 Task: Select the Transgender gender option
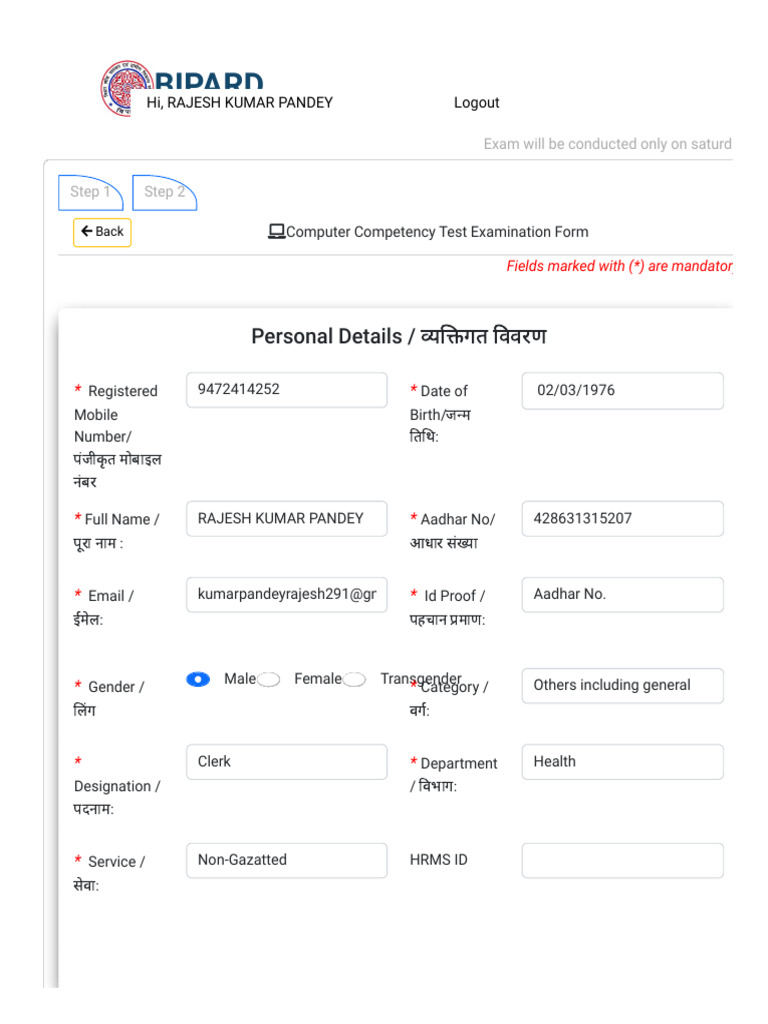pos(354,680)
